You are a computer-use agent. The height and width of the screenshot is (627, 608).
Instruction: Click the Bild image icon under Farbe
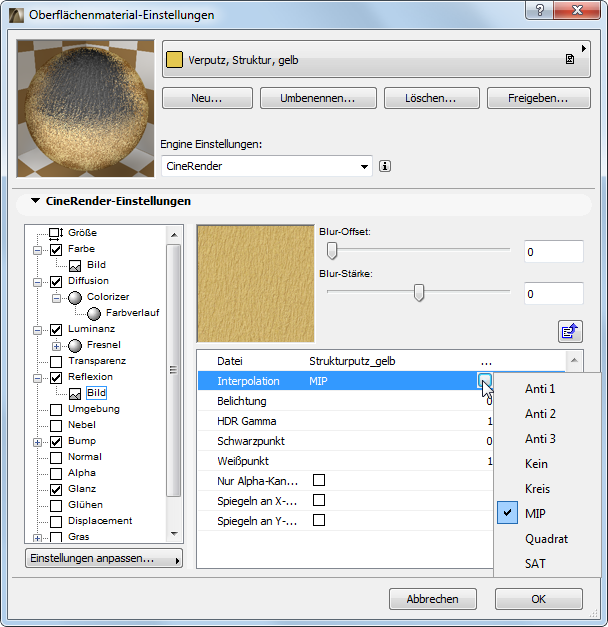pyautogui.click(x=75, y=265)
